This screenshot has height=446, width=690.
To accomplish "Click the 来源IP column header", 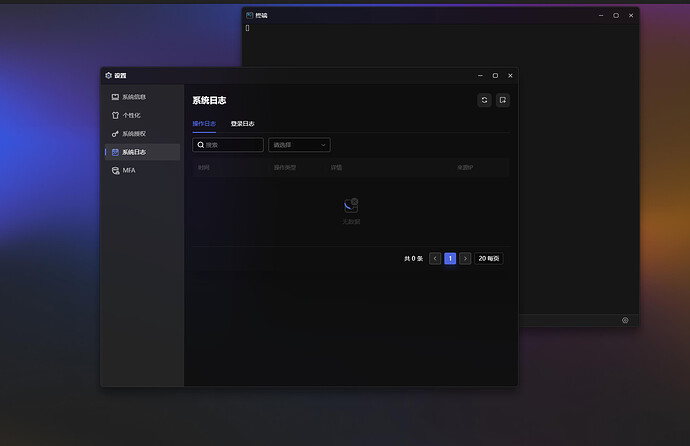I will pyautogui.click(x=465, y=168).
